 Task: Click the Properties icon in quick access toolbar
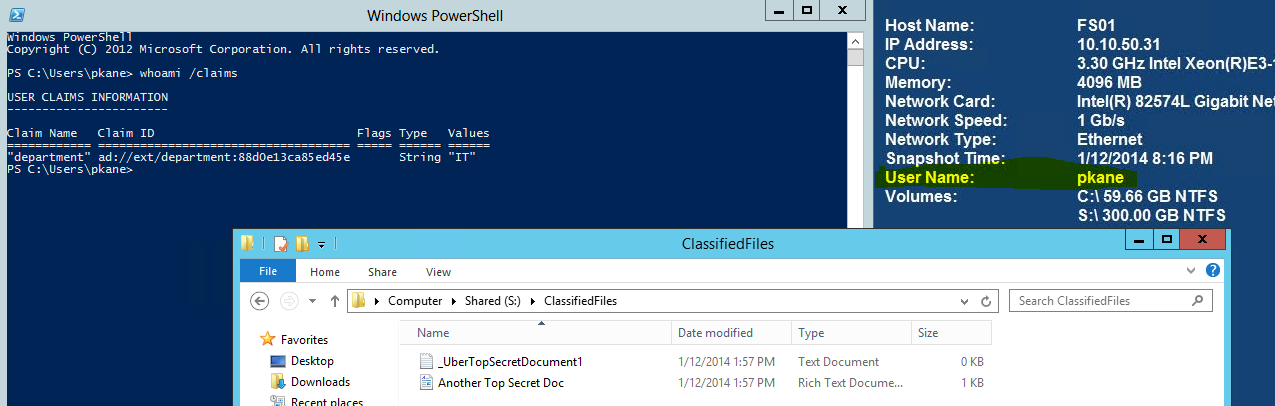click(x=282, y=244)
